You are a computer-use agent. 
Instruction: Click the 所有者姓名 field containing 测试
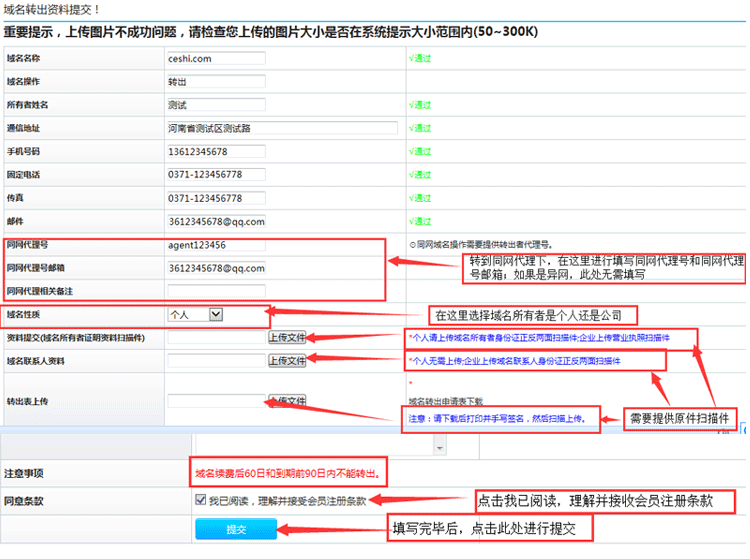click(216, 104)
